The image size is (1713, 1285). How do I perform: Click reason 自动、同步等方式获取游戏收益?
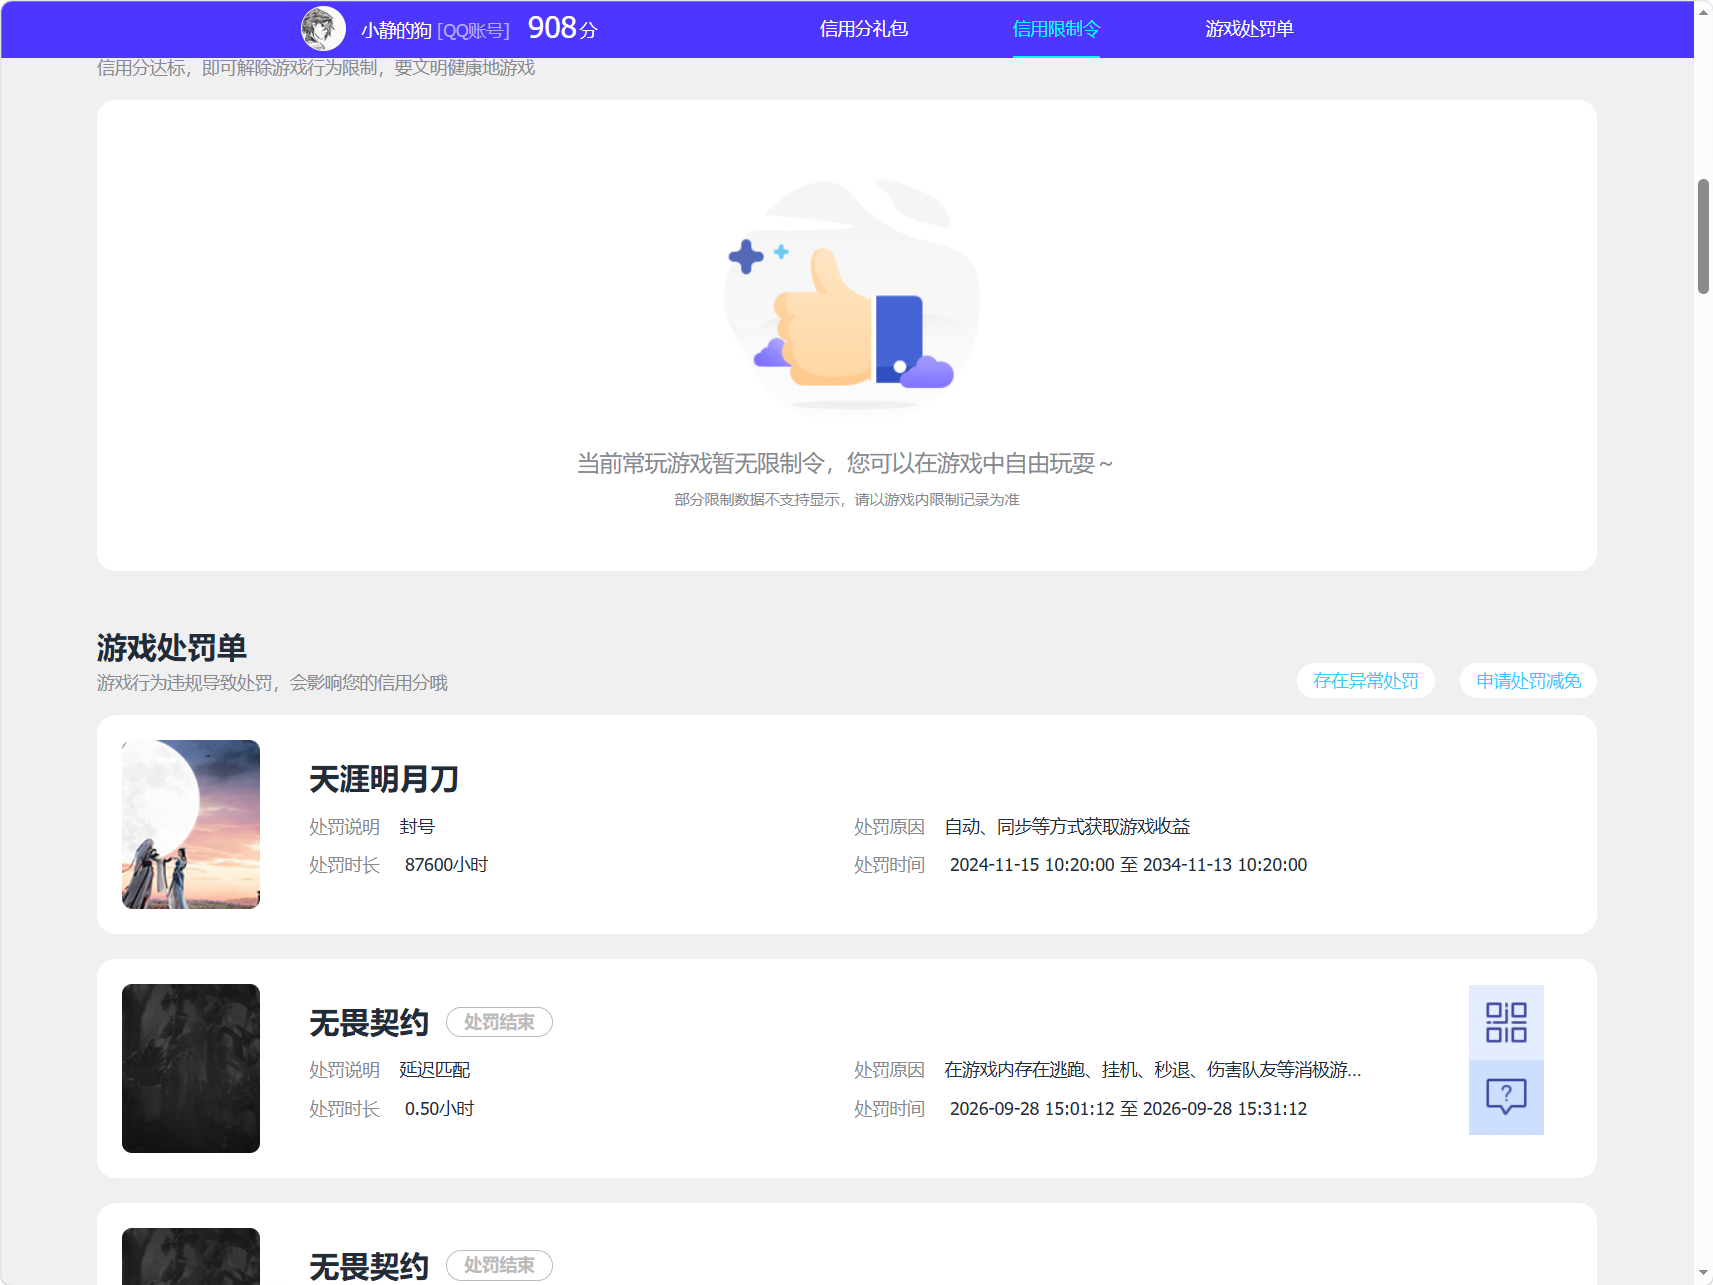(1067, 827)
